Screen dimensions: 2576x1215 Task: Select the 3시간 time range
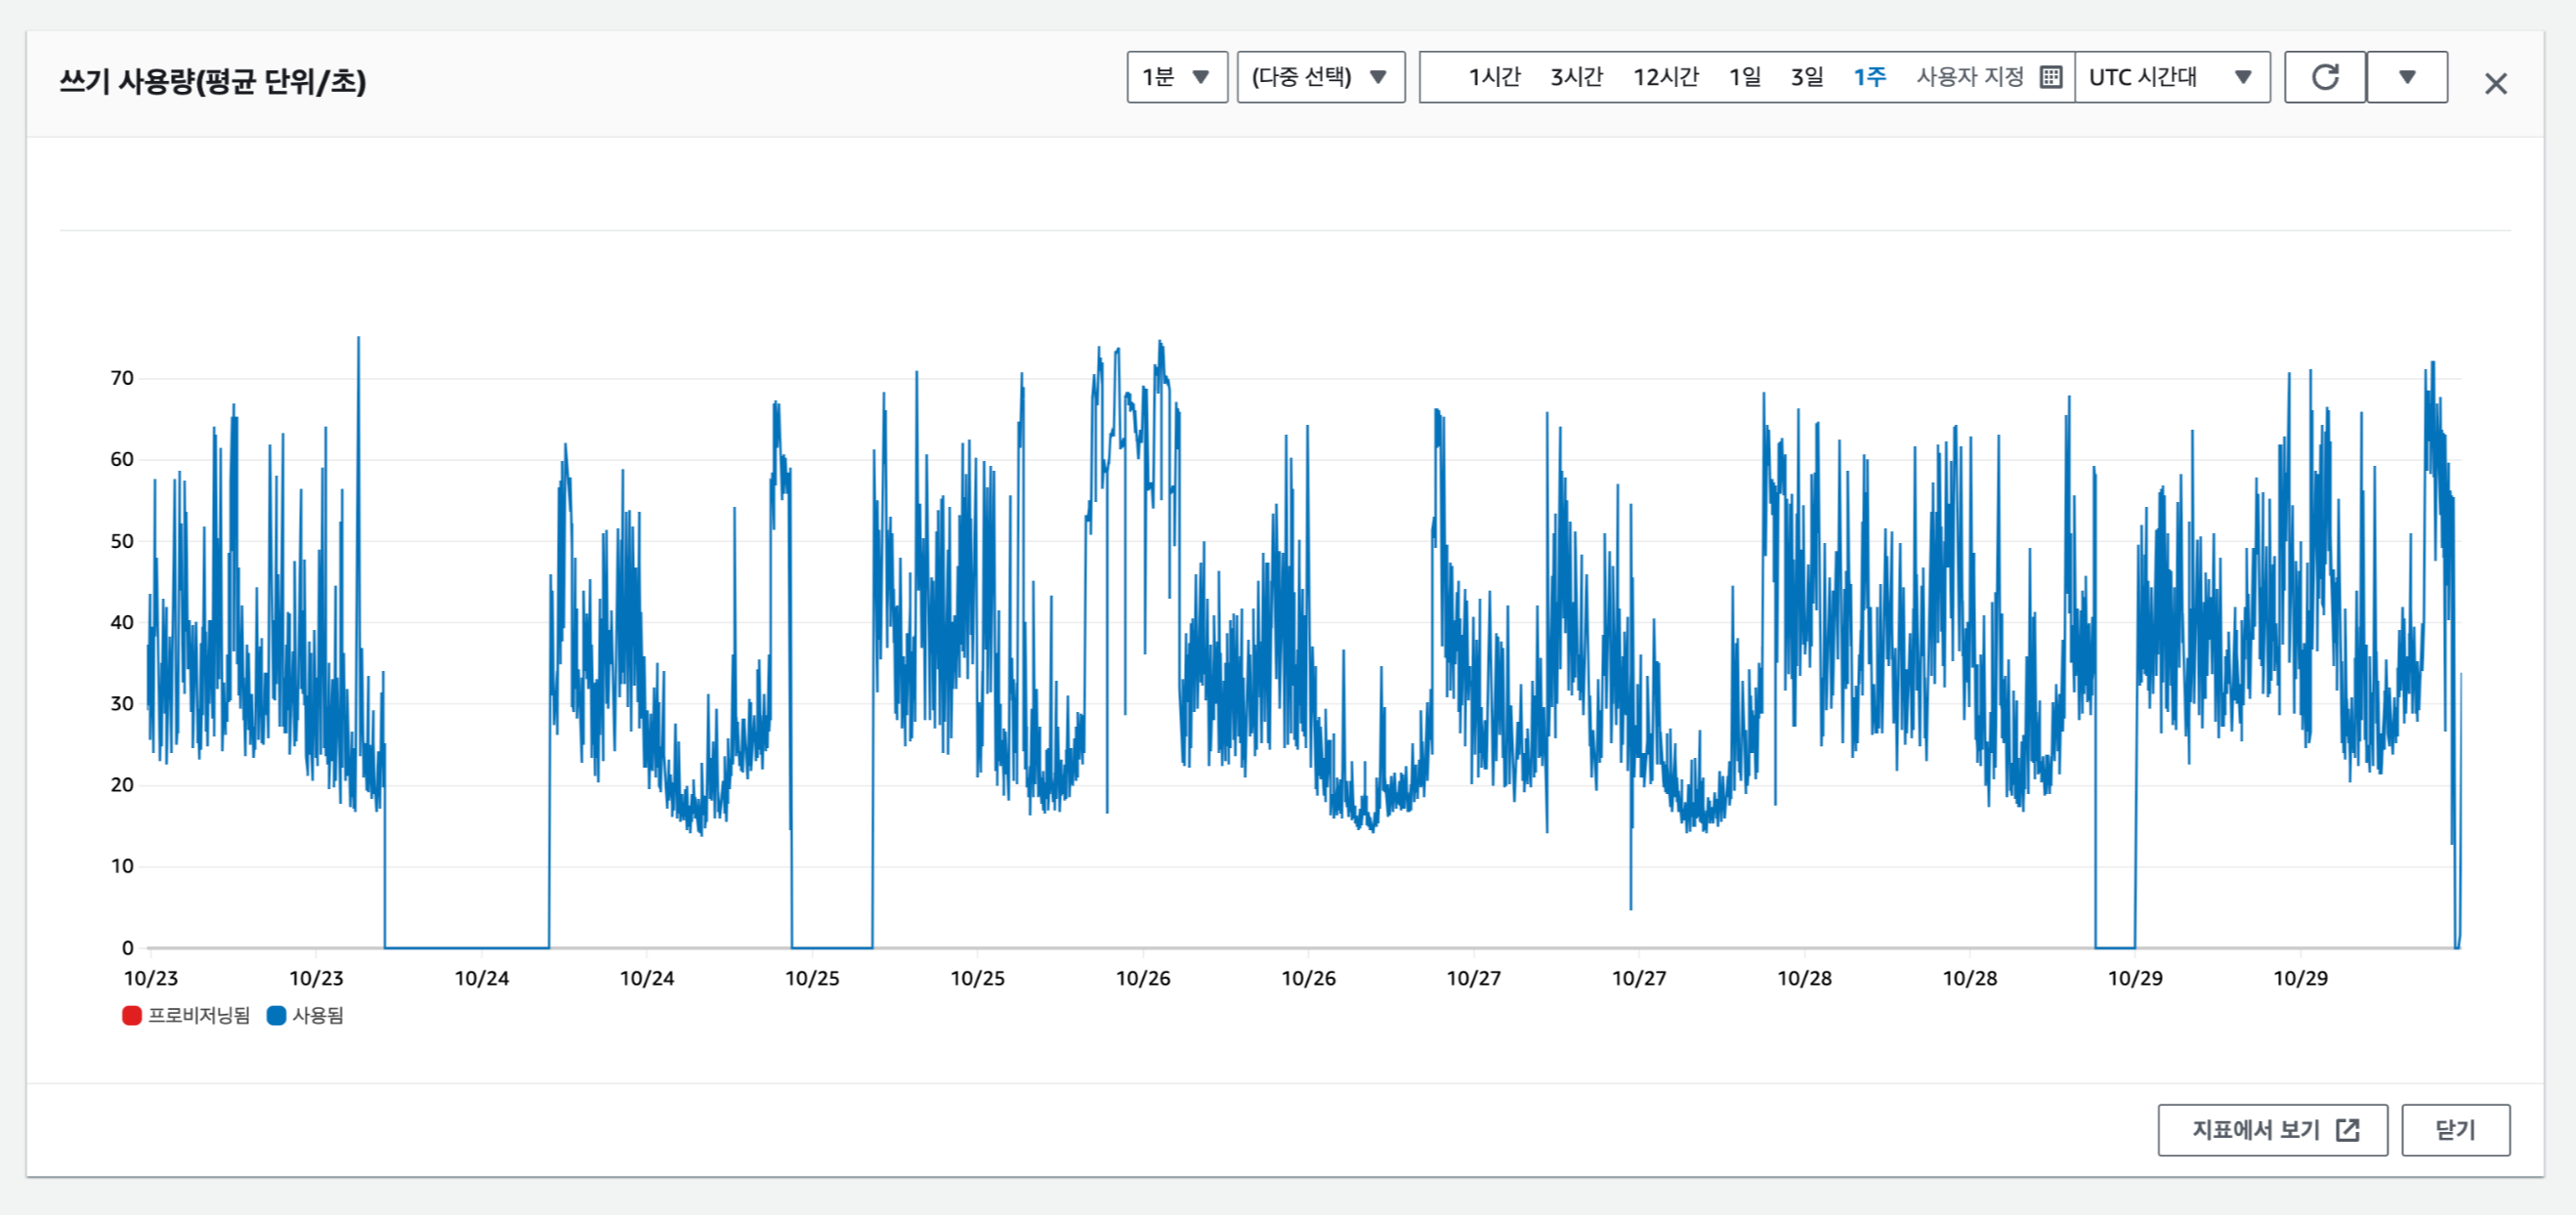(1576, 77)
